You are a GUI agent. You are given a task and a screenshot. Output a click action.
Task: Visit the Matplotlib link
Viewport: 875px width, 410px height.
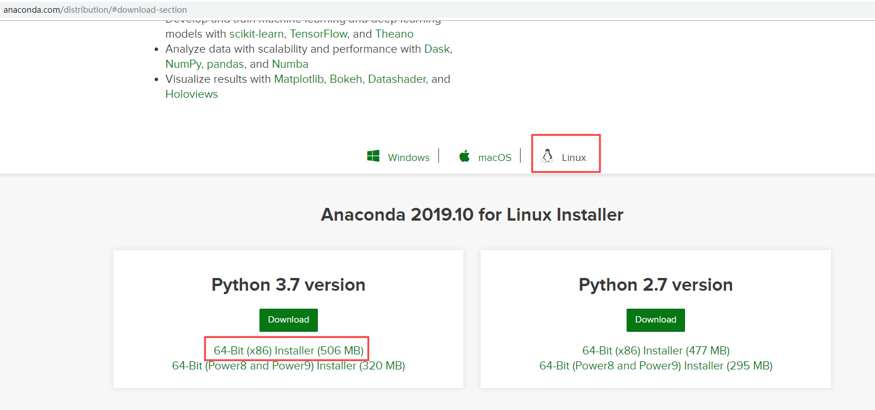[x=299, y=79]
